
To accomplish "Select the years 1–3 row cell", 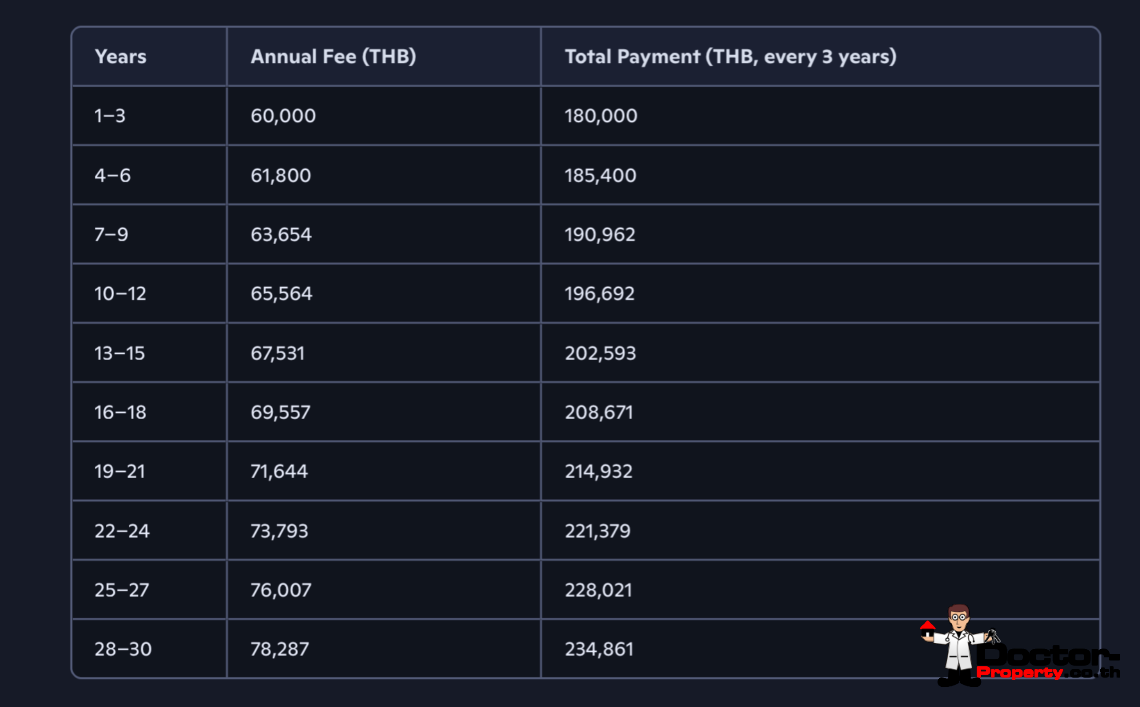I will pos(110,116).
